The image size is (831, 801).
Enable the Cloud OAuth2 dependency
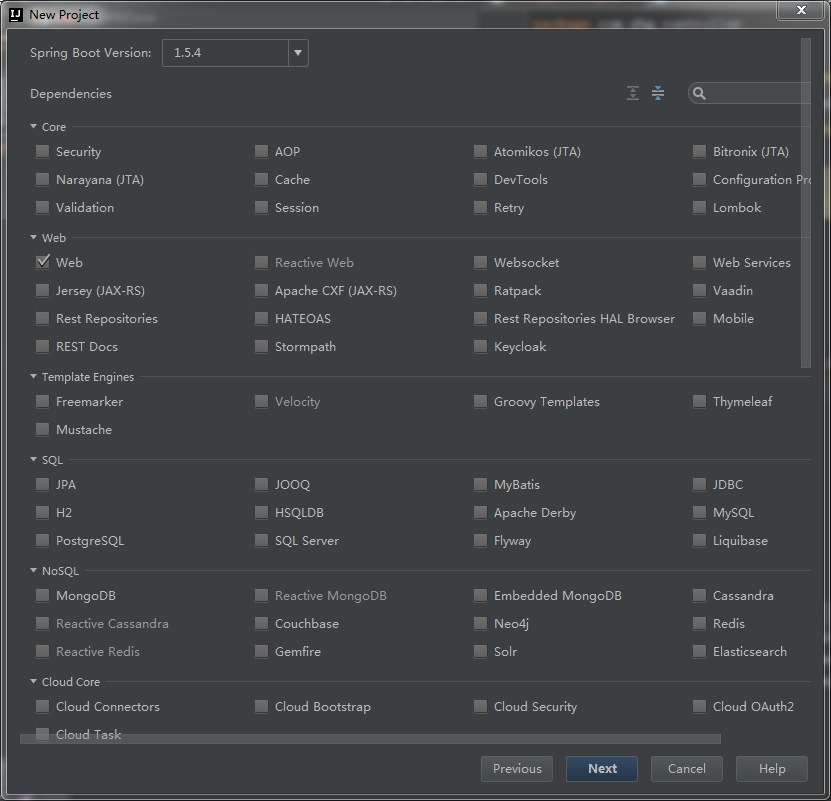[x=699, y=707]
